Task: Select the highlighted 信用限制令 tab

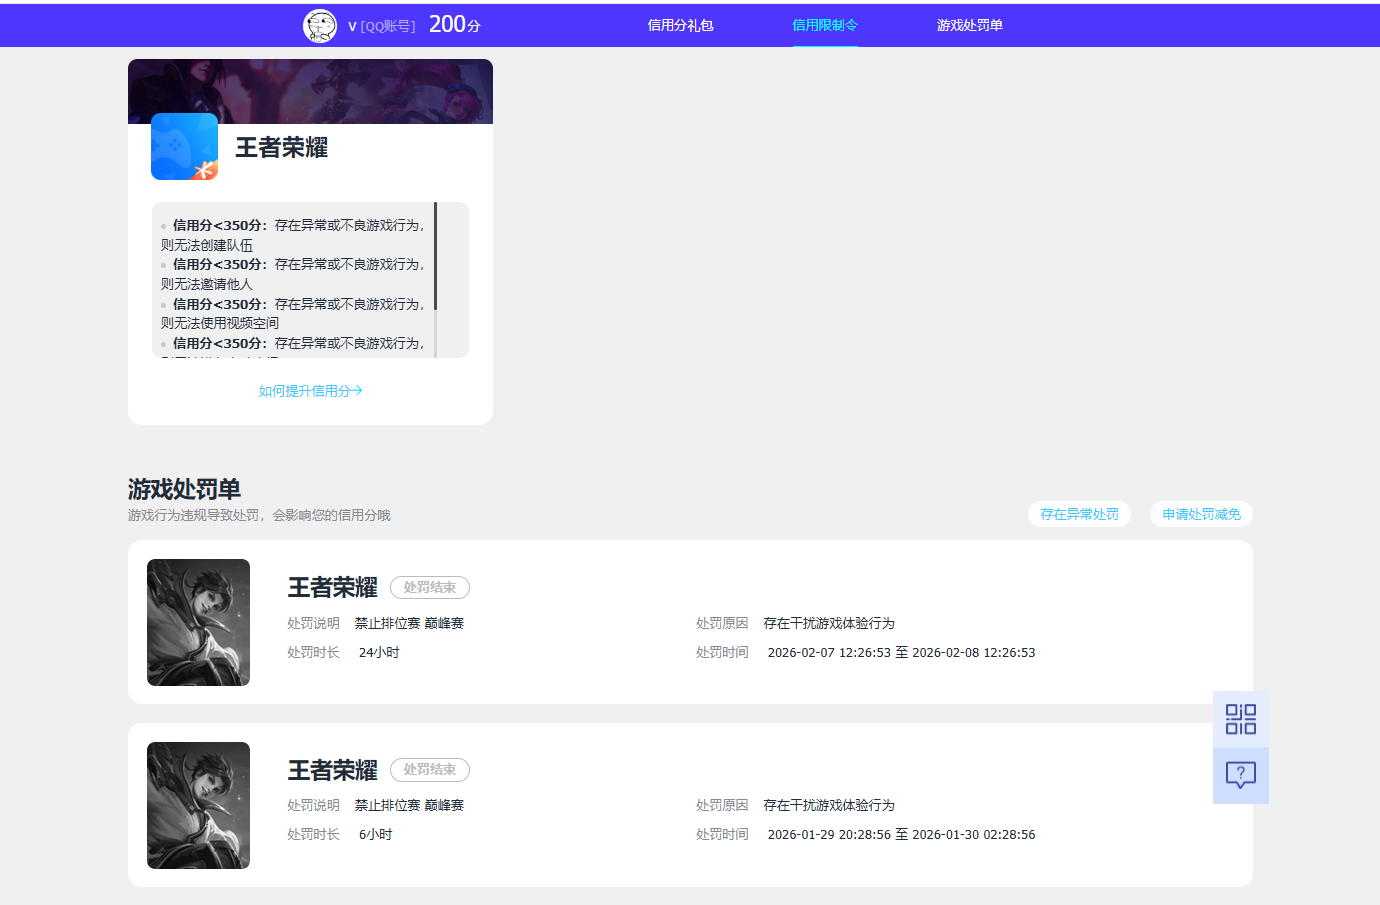Action: pos(825,27)
